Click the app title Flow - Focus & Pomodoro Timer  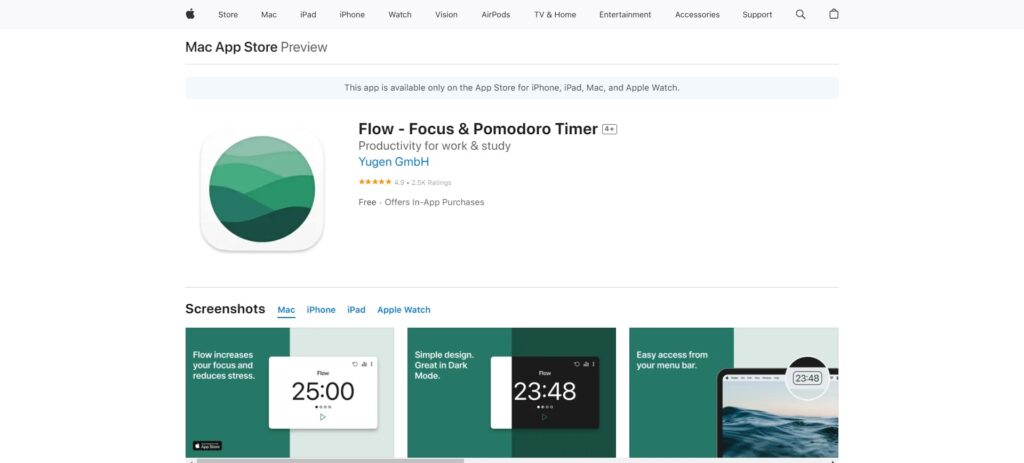pyautogui.click(x=478, y=129)
